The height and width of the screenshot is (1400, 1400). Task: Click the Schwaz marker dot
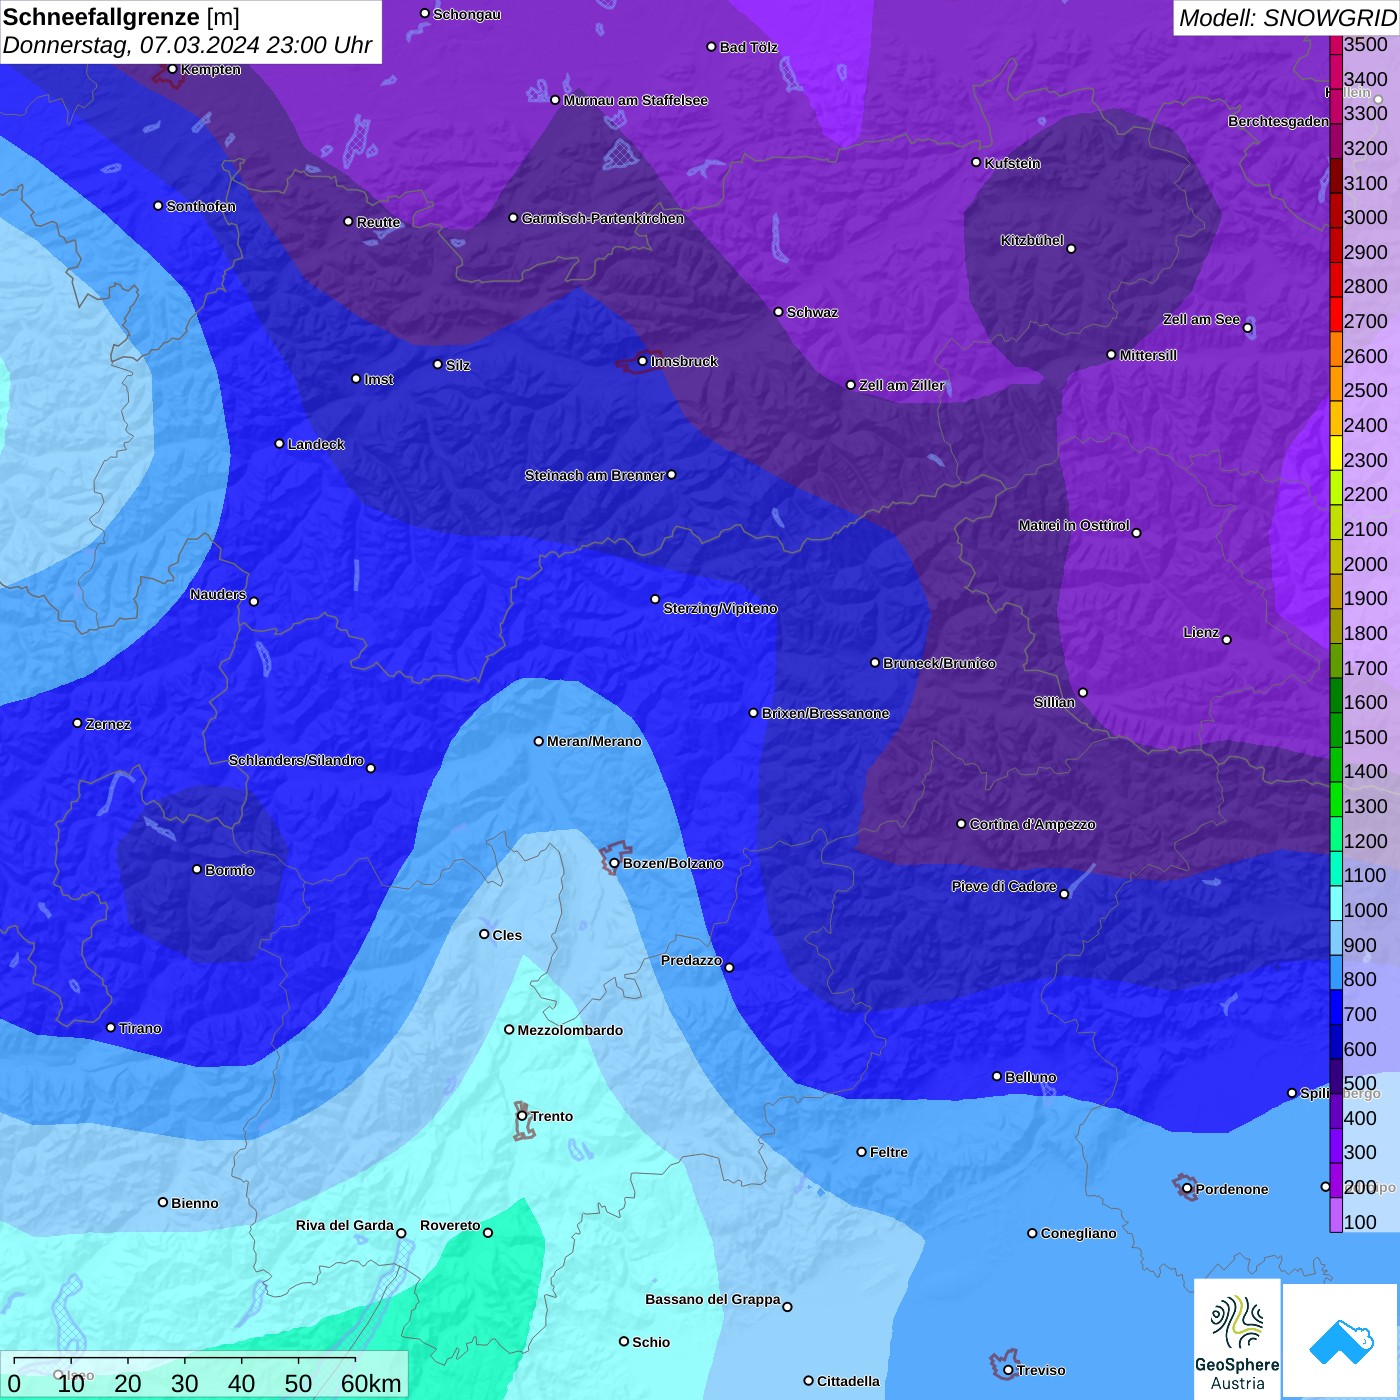tap(778, 312)
